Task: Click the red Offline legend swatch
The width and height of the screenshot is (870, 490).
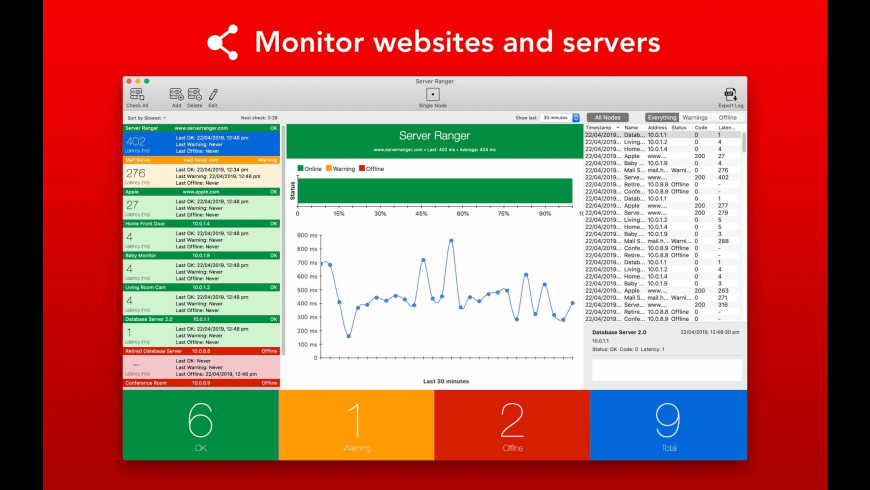Action: pos(362,168)
